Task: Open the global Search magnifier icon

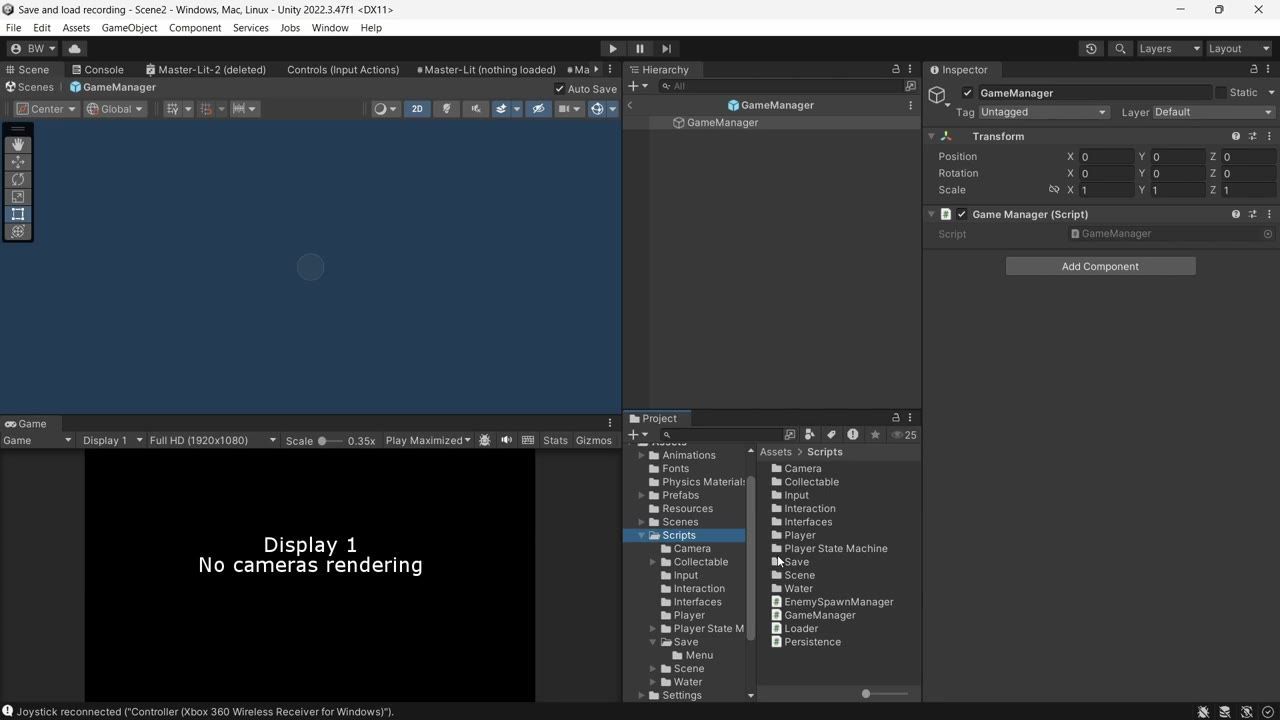Action: tap(1120, 48)
